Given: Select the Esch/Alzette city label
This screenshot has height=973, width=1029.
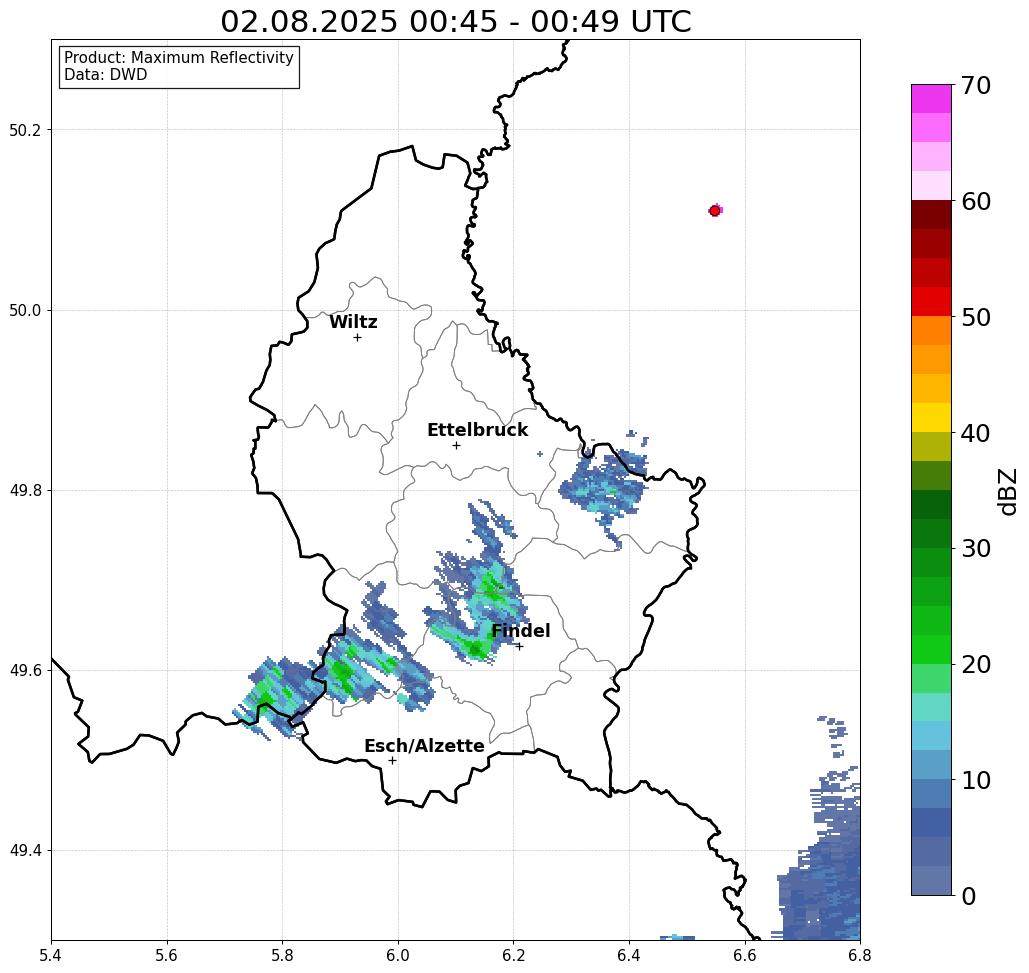Looking at the screenshot, I should coord(424,746).
